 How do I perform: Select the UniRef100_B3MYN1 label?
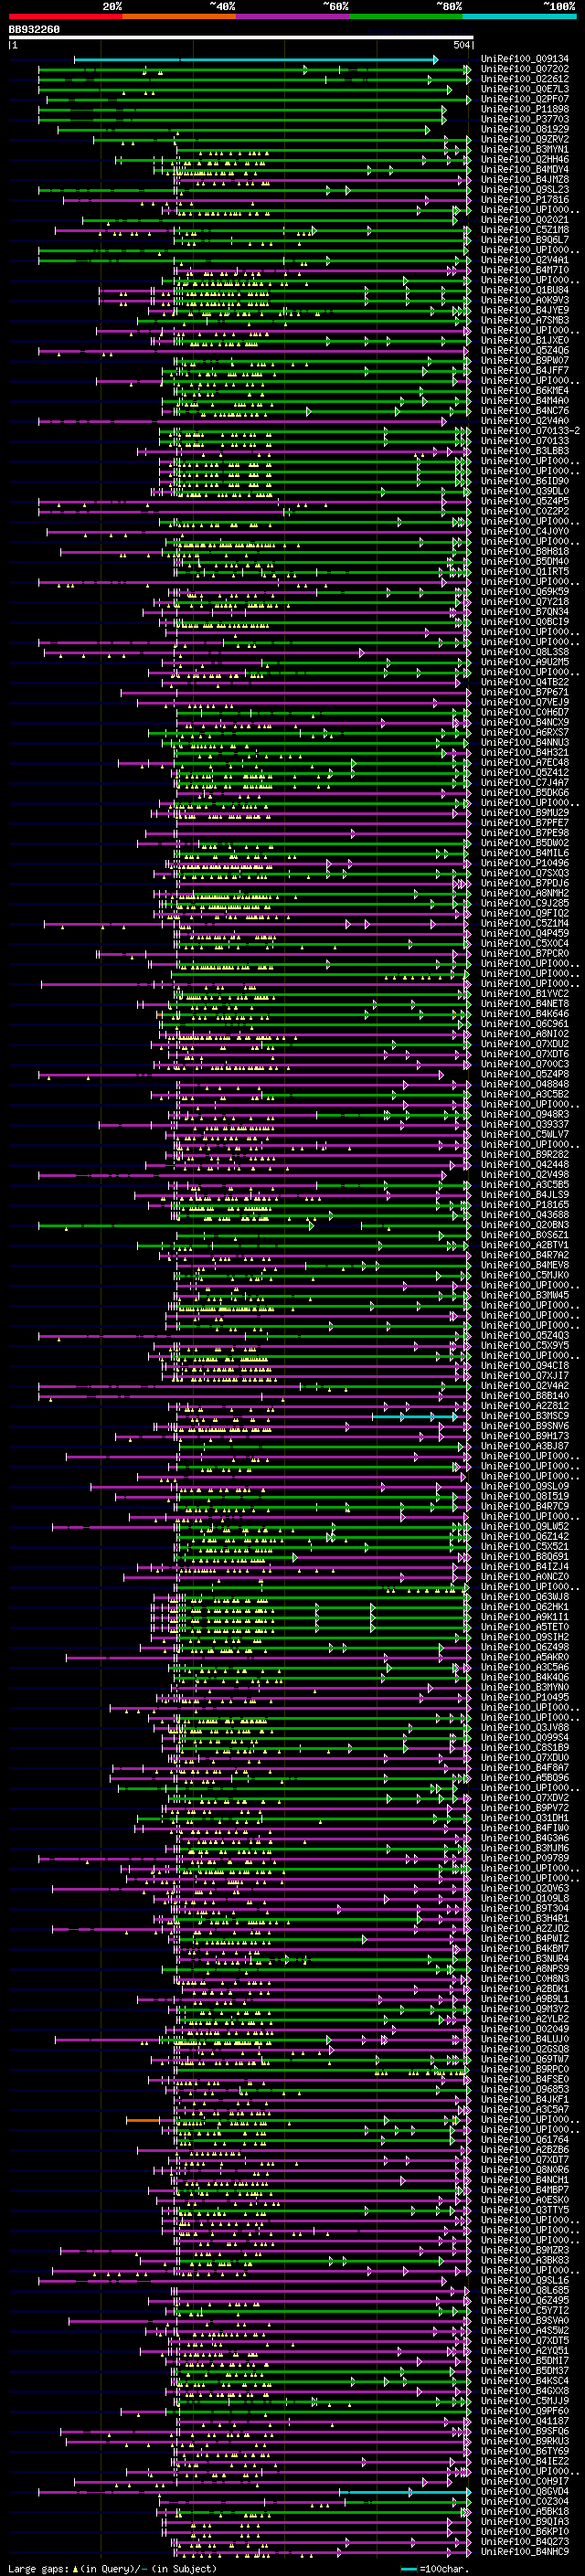point(525,149)
